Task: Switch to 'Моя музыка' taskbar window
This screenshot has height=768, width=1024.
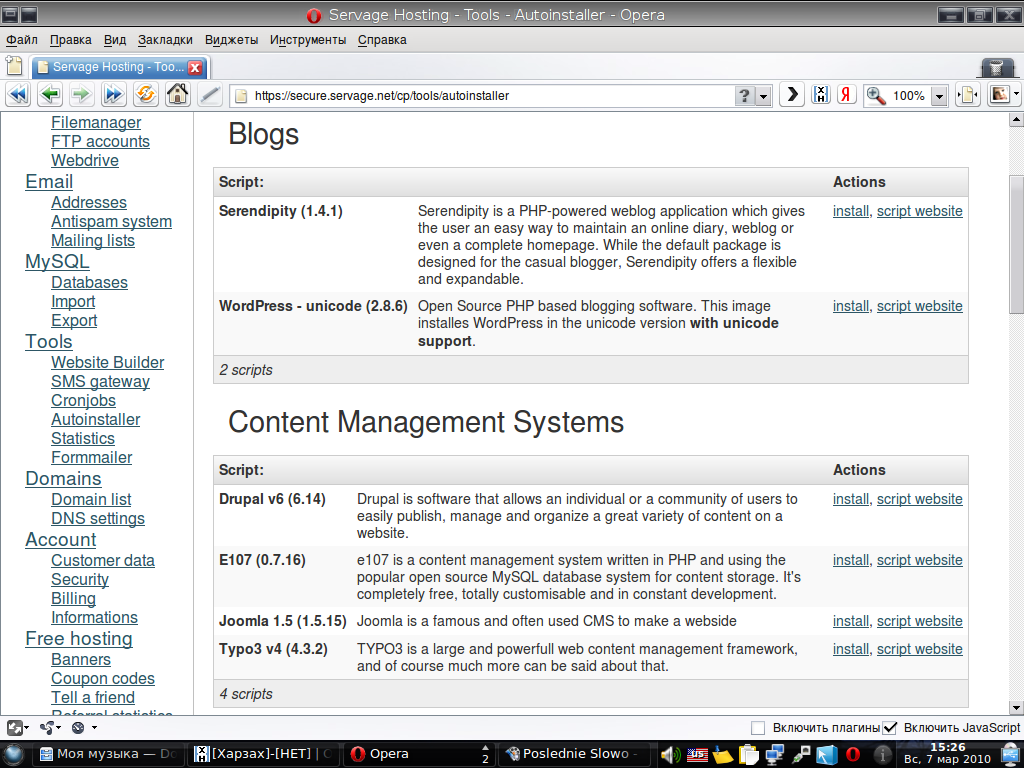Action: point(108,754)
